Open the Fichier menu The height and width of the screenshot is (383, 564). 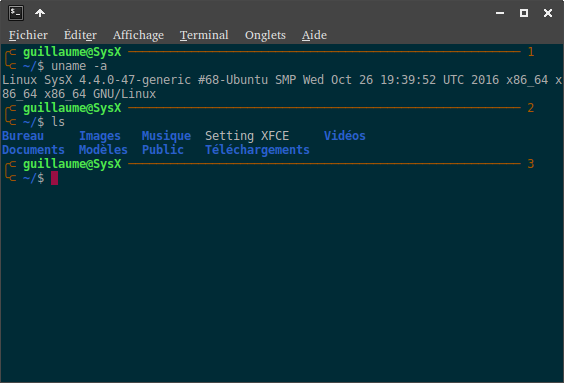tap(28, 35)
